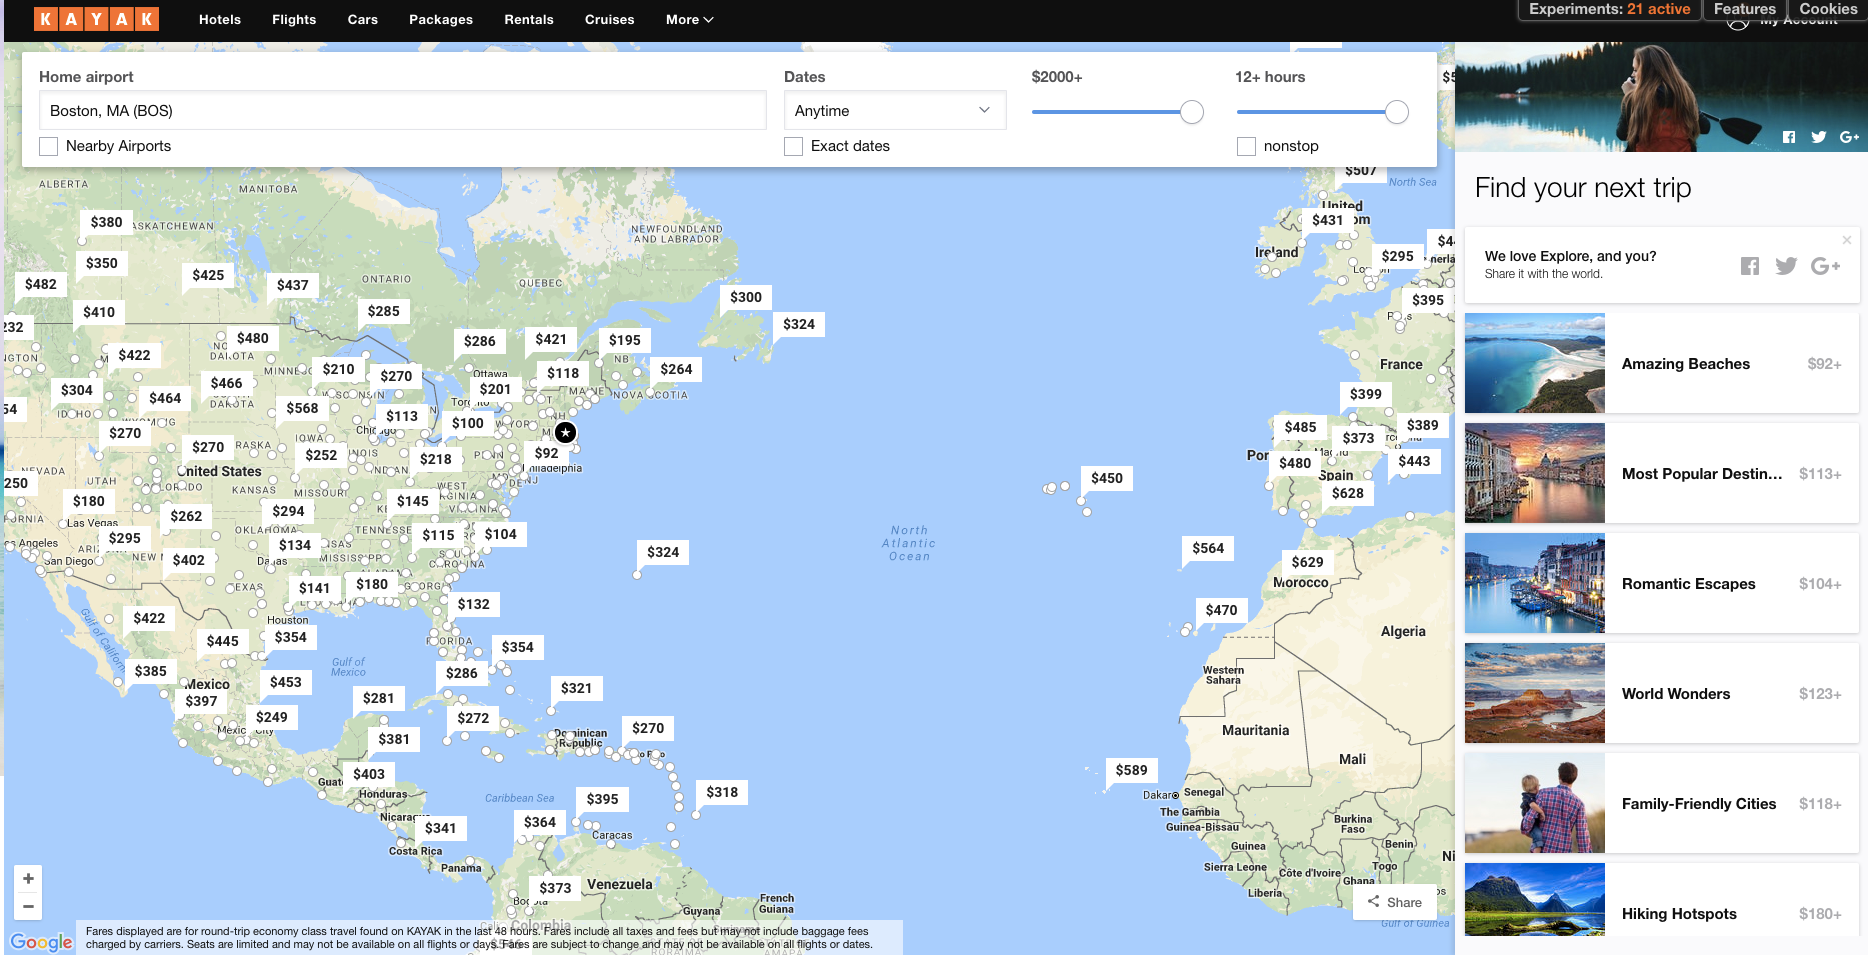Image resolution: width=1868 pixels, height=955 pixels.
Task: Open the Hotels tab
Action: click(x=220, y=19)
